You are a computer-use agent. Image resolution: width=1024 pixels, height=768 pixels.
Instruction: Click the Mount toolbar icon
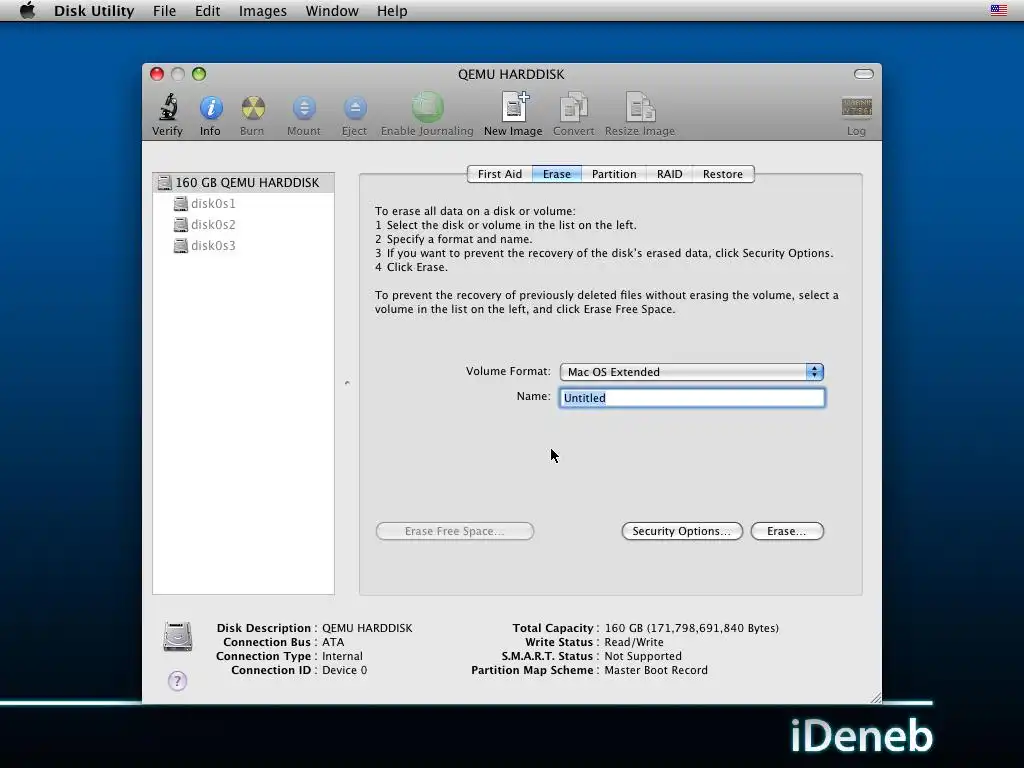click(304, 108)
